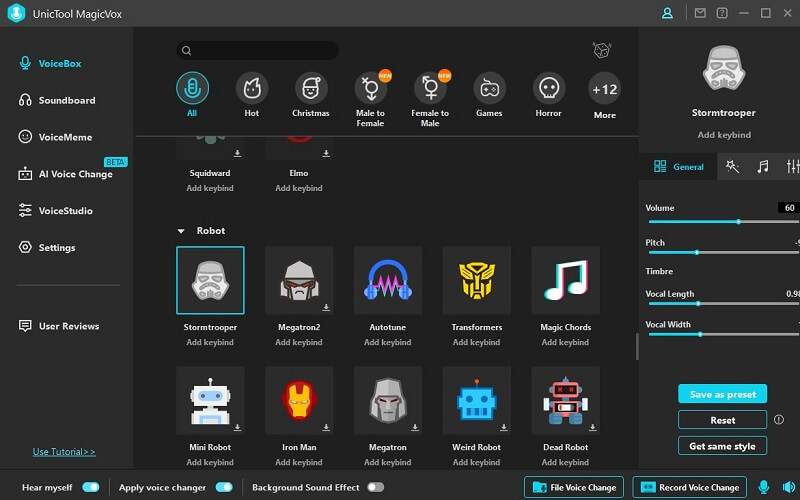
Task: Choose the Christmas voice filter icon
Action: pyautogui.click(x=310, y=89)
